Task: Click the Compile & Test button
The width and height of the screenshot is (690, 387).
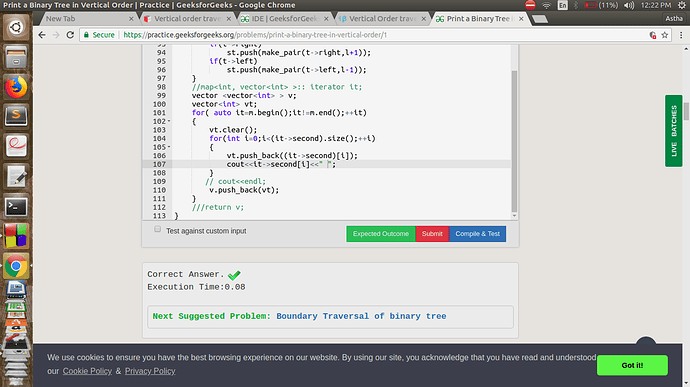Action: (x=477, y=234)
